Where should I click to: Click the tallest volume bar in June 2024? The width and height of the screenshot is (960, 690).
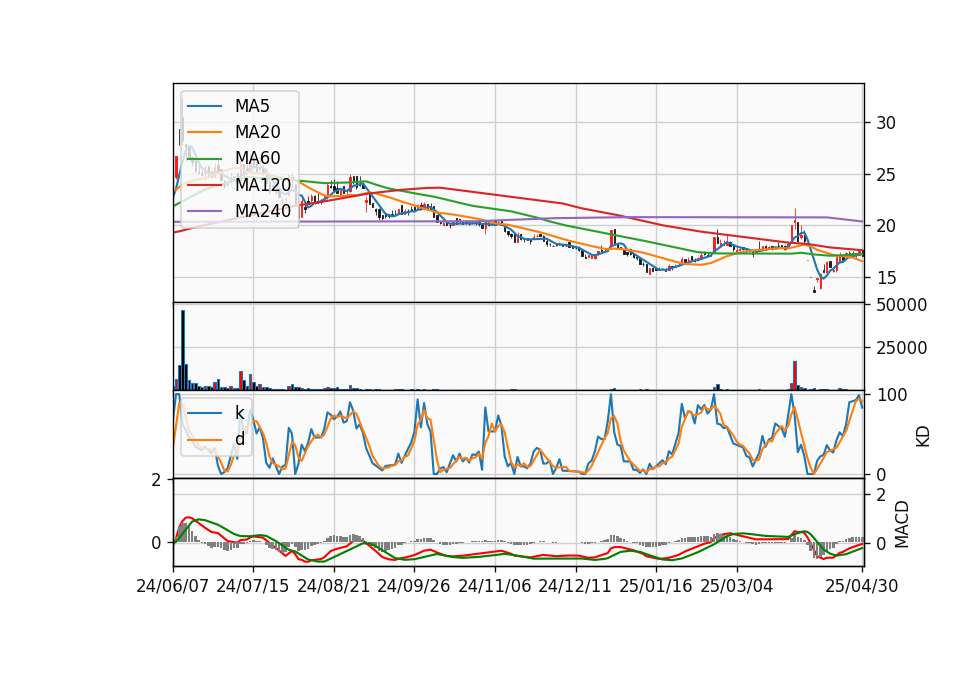[x=182, y=350]
